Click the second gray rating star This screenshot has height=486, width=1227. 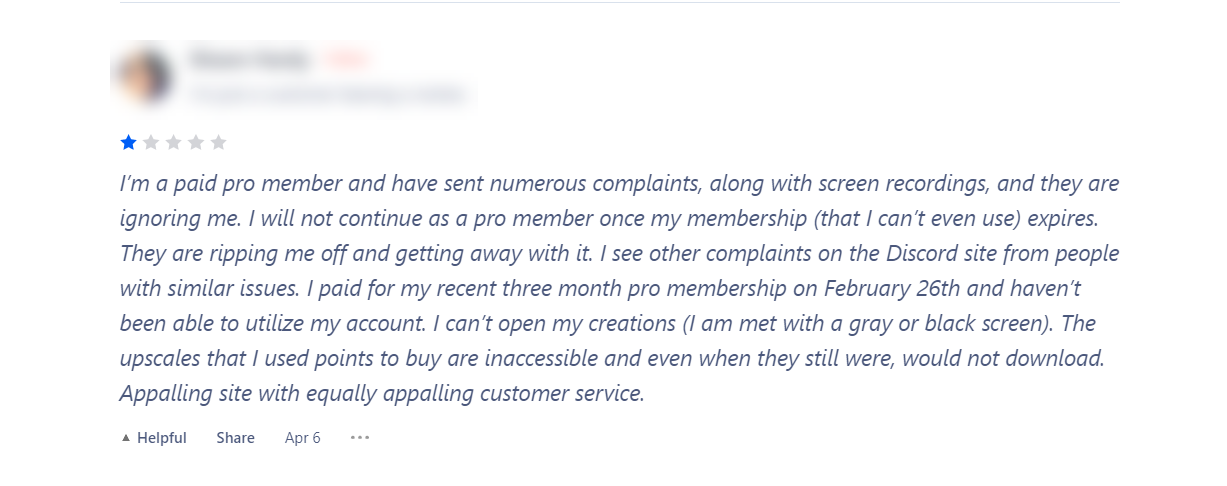tap(151, 143)
